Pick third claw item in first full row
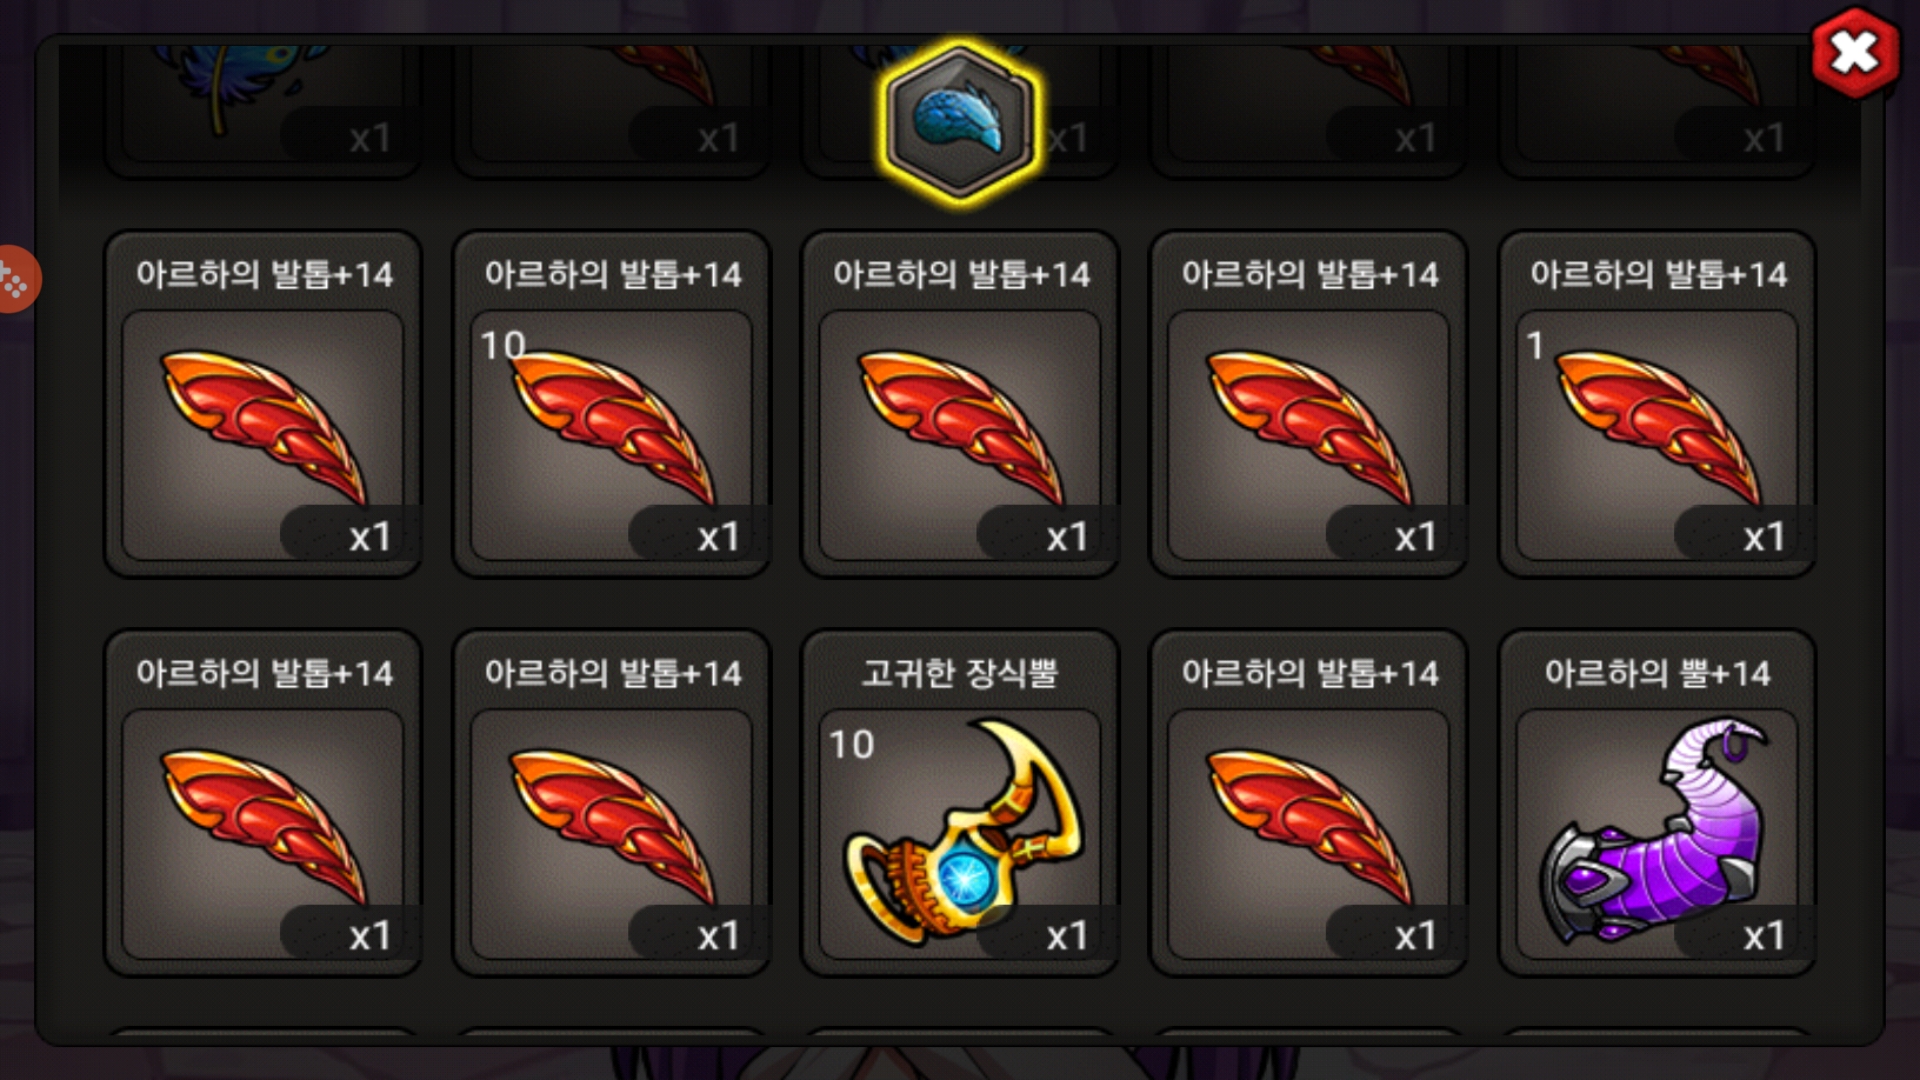Viewport: 1920px width, 1080px height. 960,404
